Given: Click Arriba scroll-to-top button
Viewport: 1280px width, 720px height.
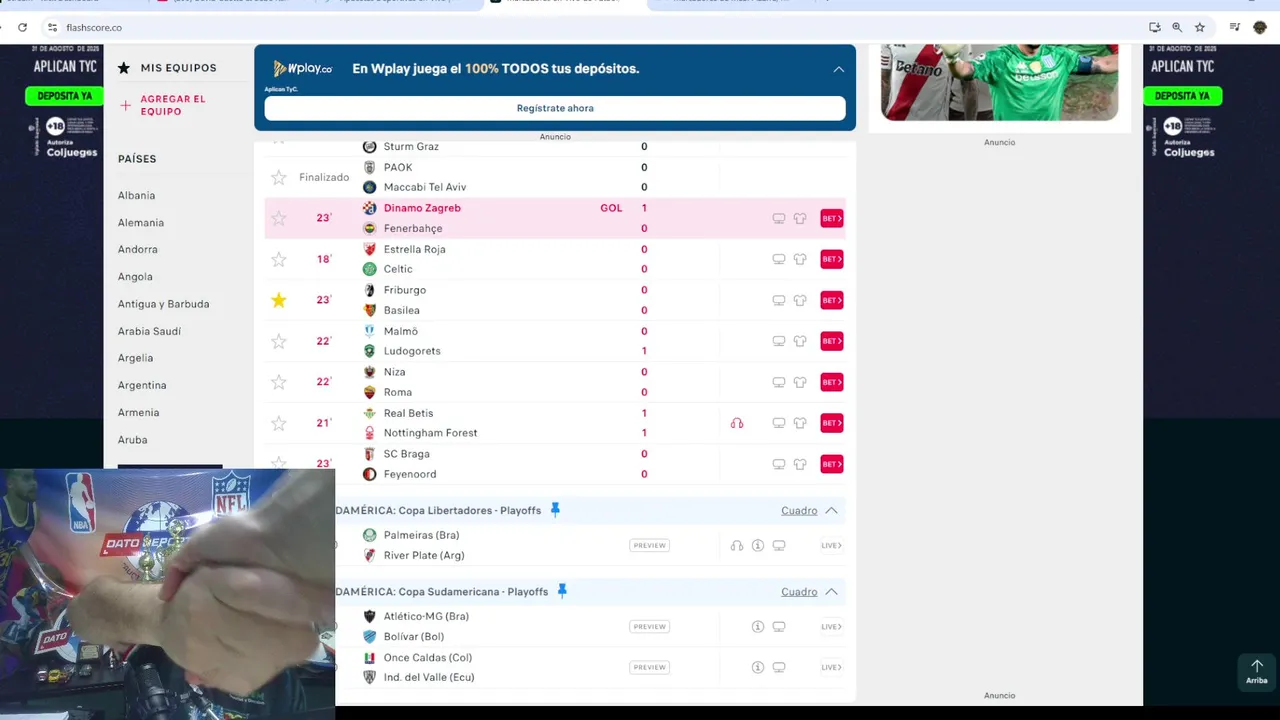Looking at the screenshot, I should tap(1257, 671).
